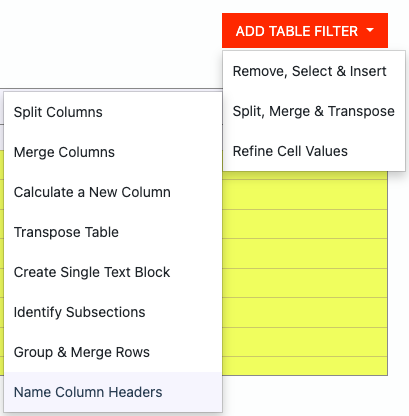This screenshot has height=416, width=409.
Task: Select highlighted Name Column Headers item
Action: pyautogui.click(x=113, y=392)
